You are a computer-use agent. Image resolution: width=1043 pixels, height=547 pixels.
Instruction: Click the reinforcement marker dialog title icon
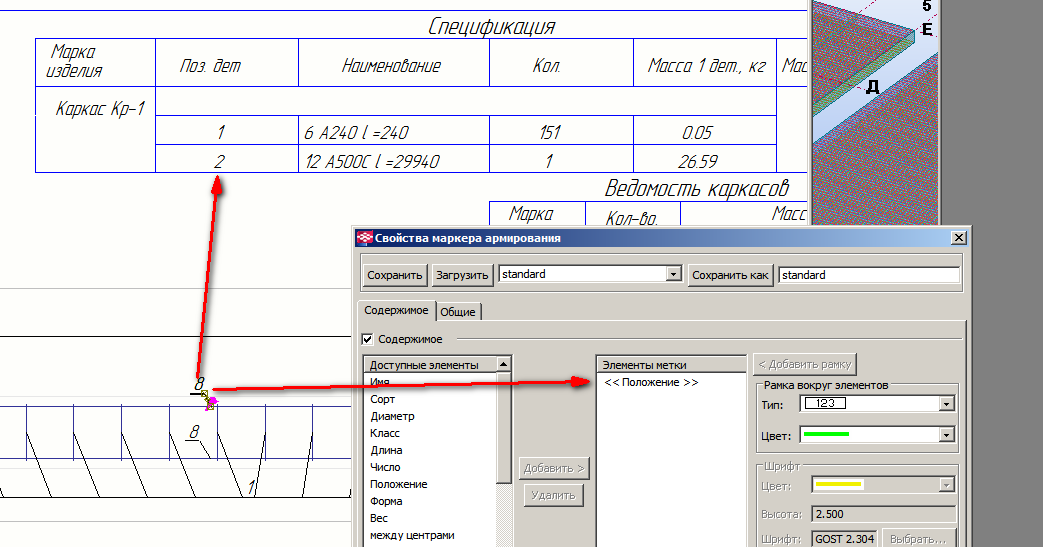[365, 238]
